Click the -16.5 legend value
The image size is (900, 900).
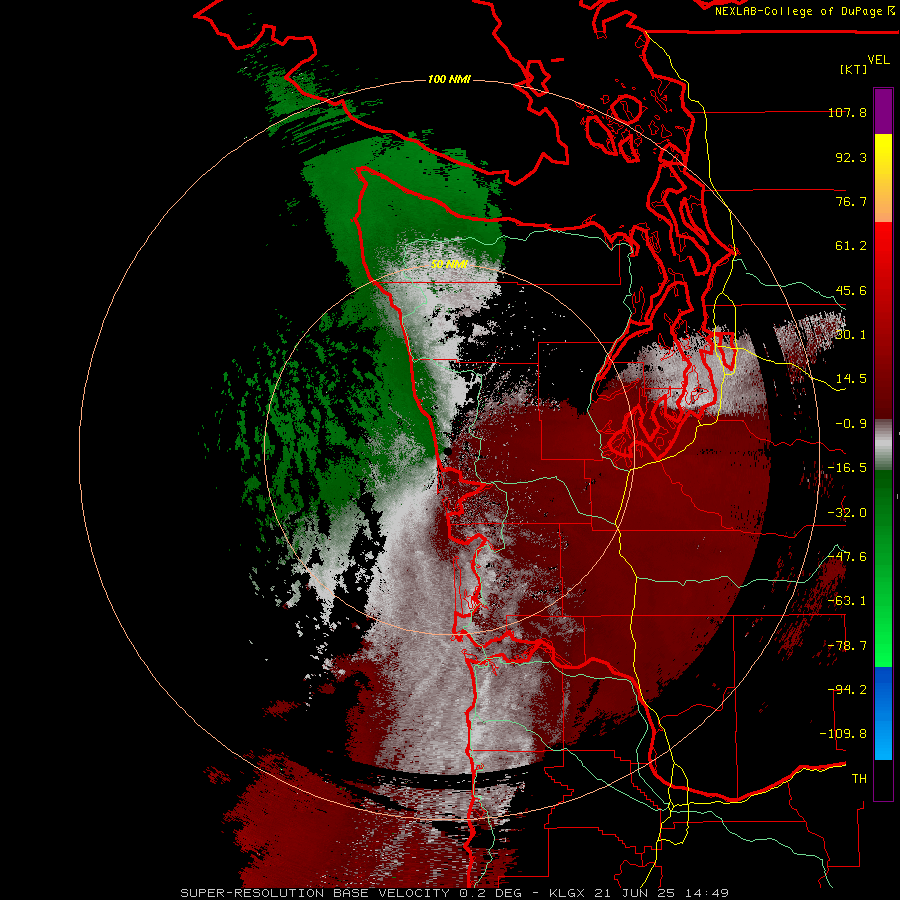847,468
